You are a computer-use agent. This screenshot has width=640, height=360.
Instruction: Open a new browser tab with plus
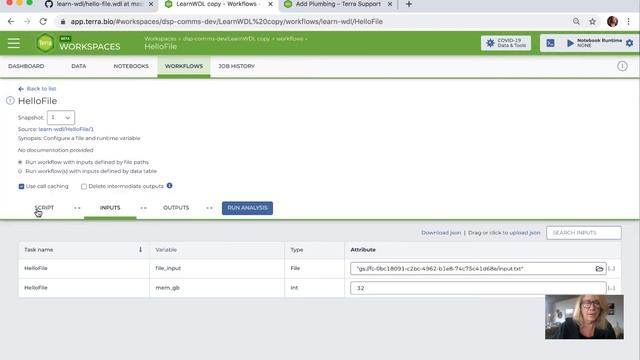point(409,4)
